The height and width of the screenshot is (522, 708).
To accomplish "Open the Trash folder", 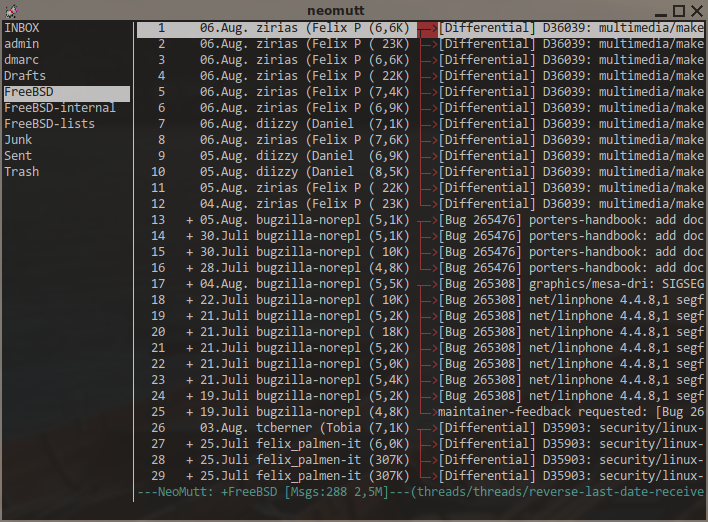I will pyautogui.click(x=22, y=172).
